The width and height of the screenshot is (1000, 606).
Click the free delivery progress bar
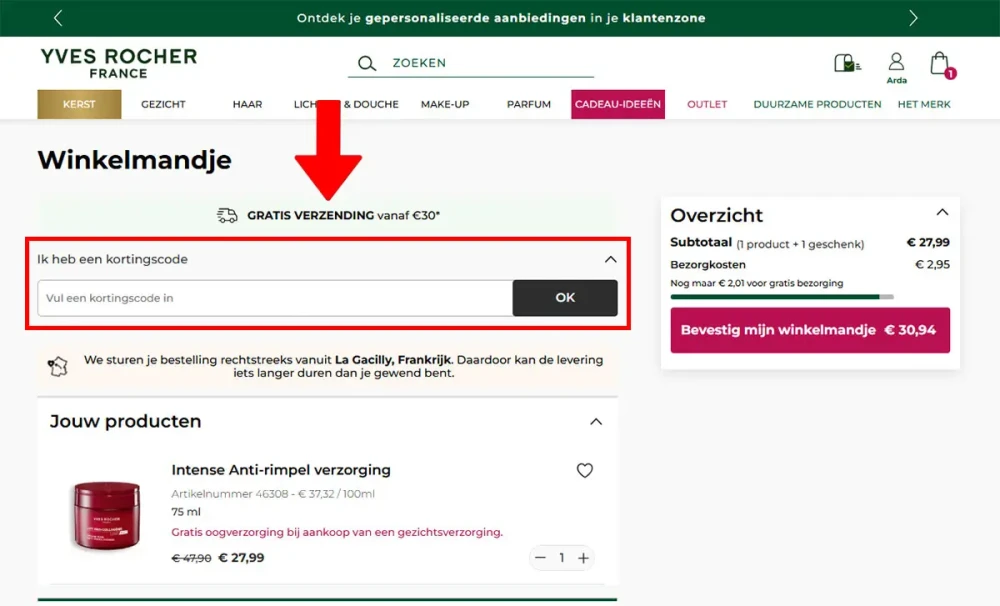(x=782, y=297)
